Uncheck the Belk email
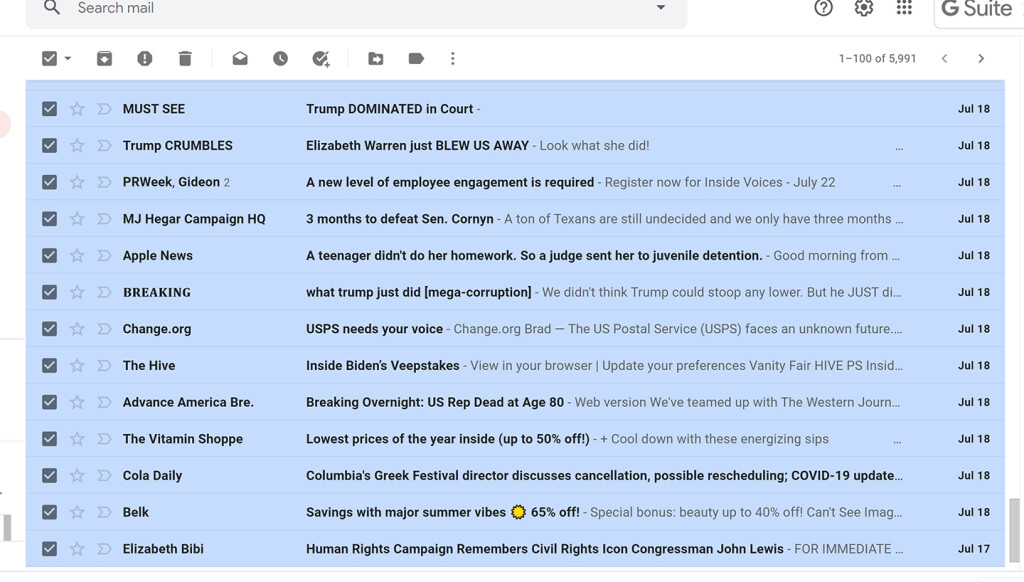The width and height of the screenshot is (1024, 582). pos(50,512)
